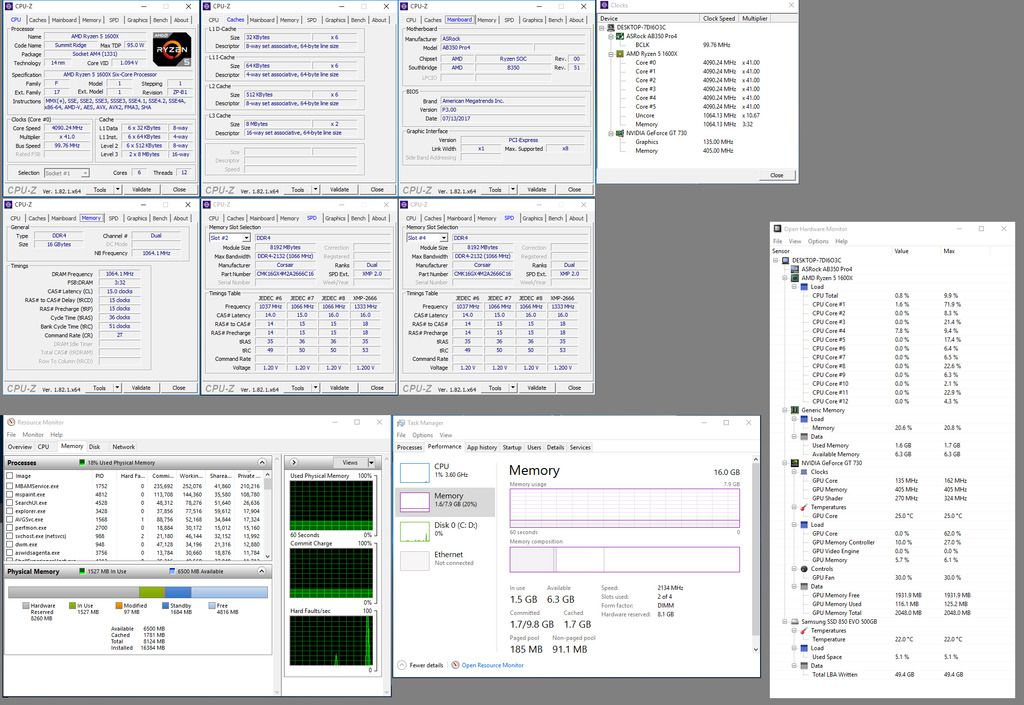This screenshot has height=705, width=1024.
Task: Click Validate in the CPU-Z Caches window
Action: click(x=340, y=190)
